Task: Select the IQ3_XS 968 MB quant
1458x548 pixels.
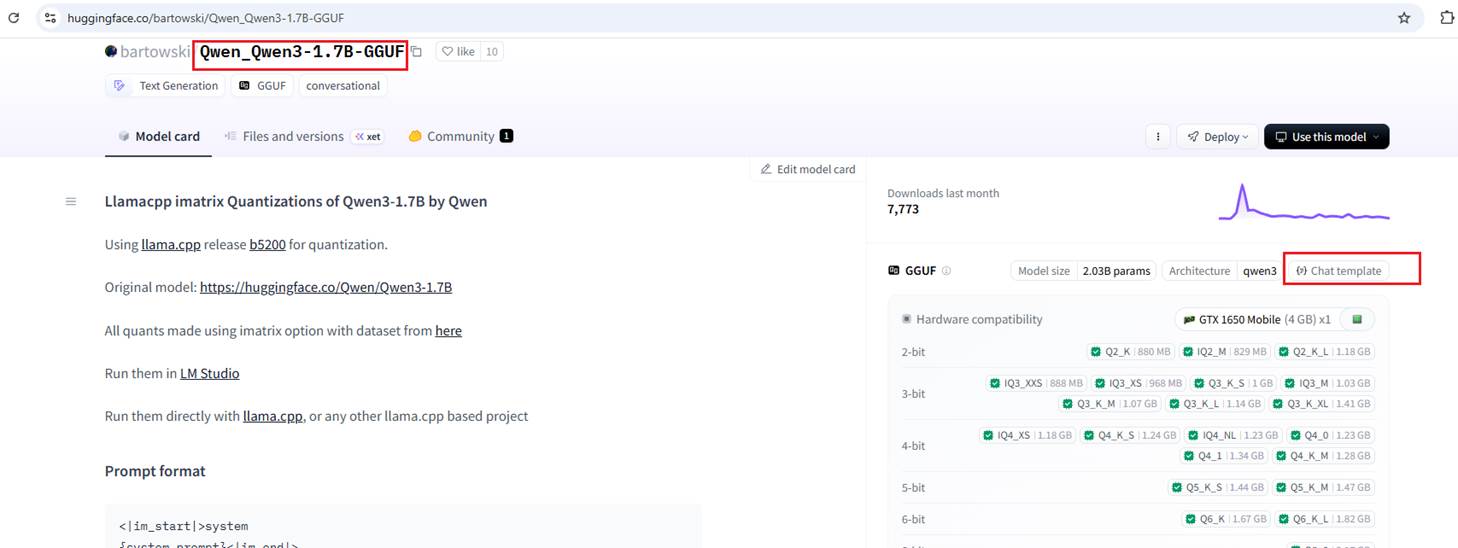Action: point(1138,383)
